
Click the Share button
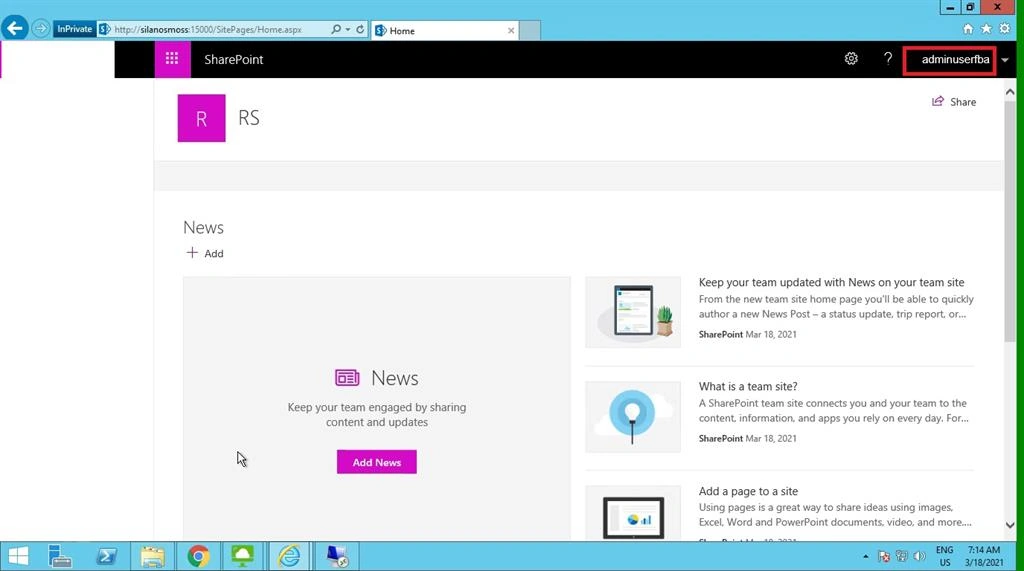954,101
